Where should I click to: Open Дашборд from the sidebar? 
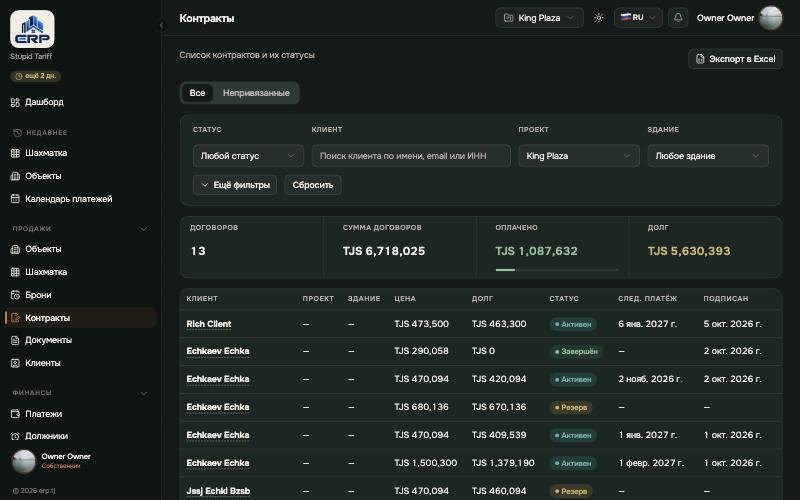coord(44,102)
